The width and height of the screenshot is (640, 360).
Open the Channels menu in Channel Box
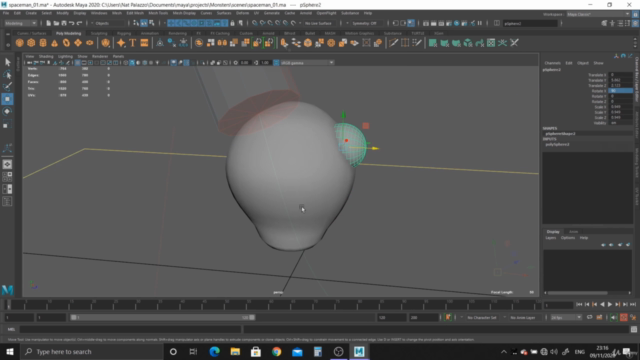coord(552,63)
